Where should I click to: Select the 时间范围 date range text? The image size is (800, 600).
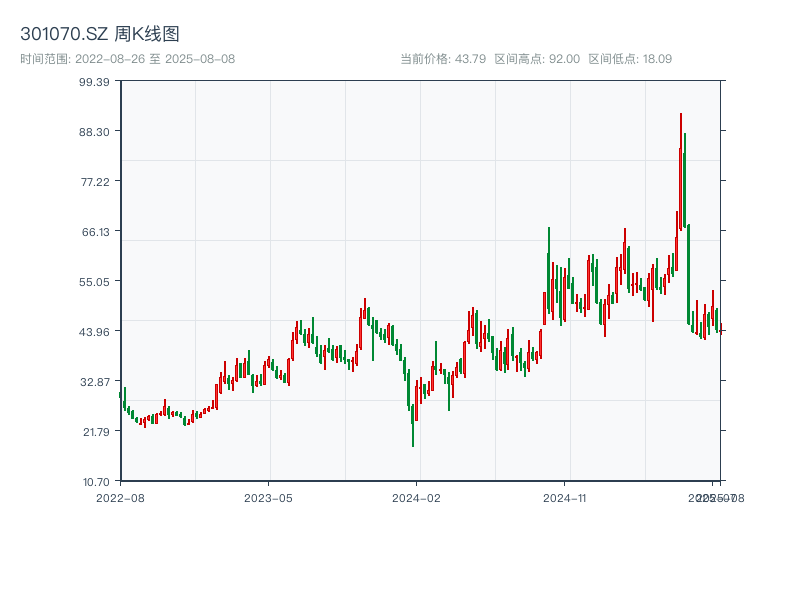128,59
